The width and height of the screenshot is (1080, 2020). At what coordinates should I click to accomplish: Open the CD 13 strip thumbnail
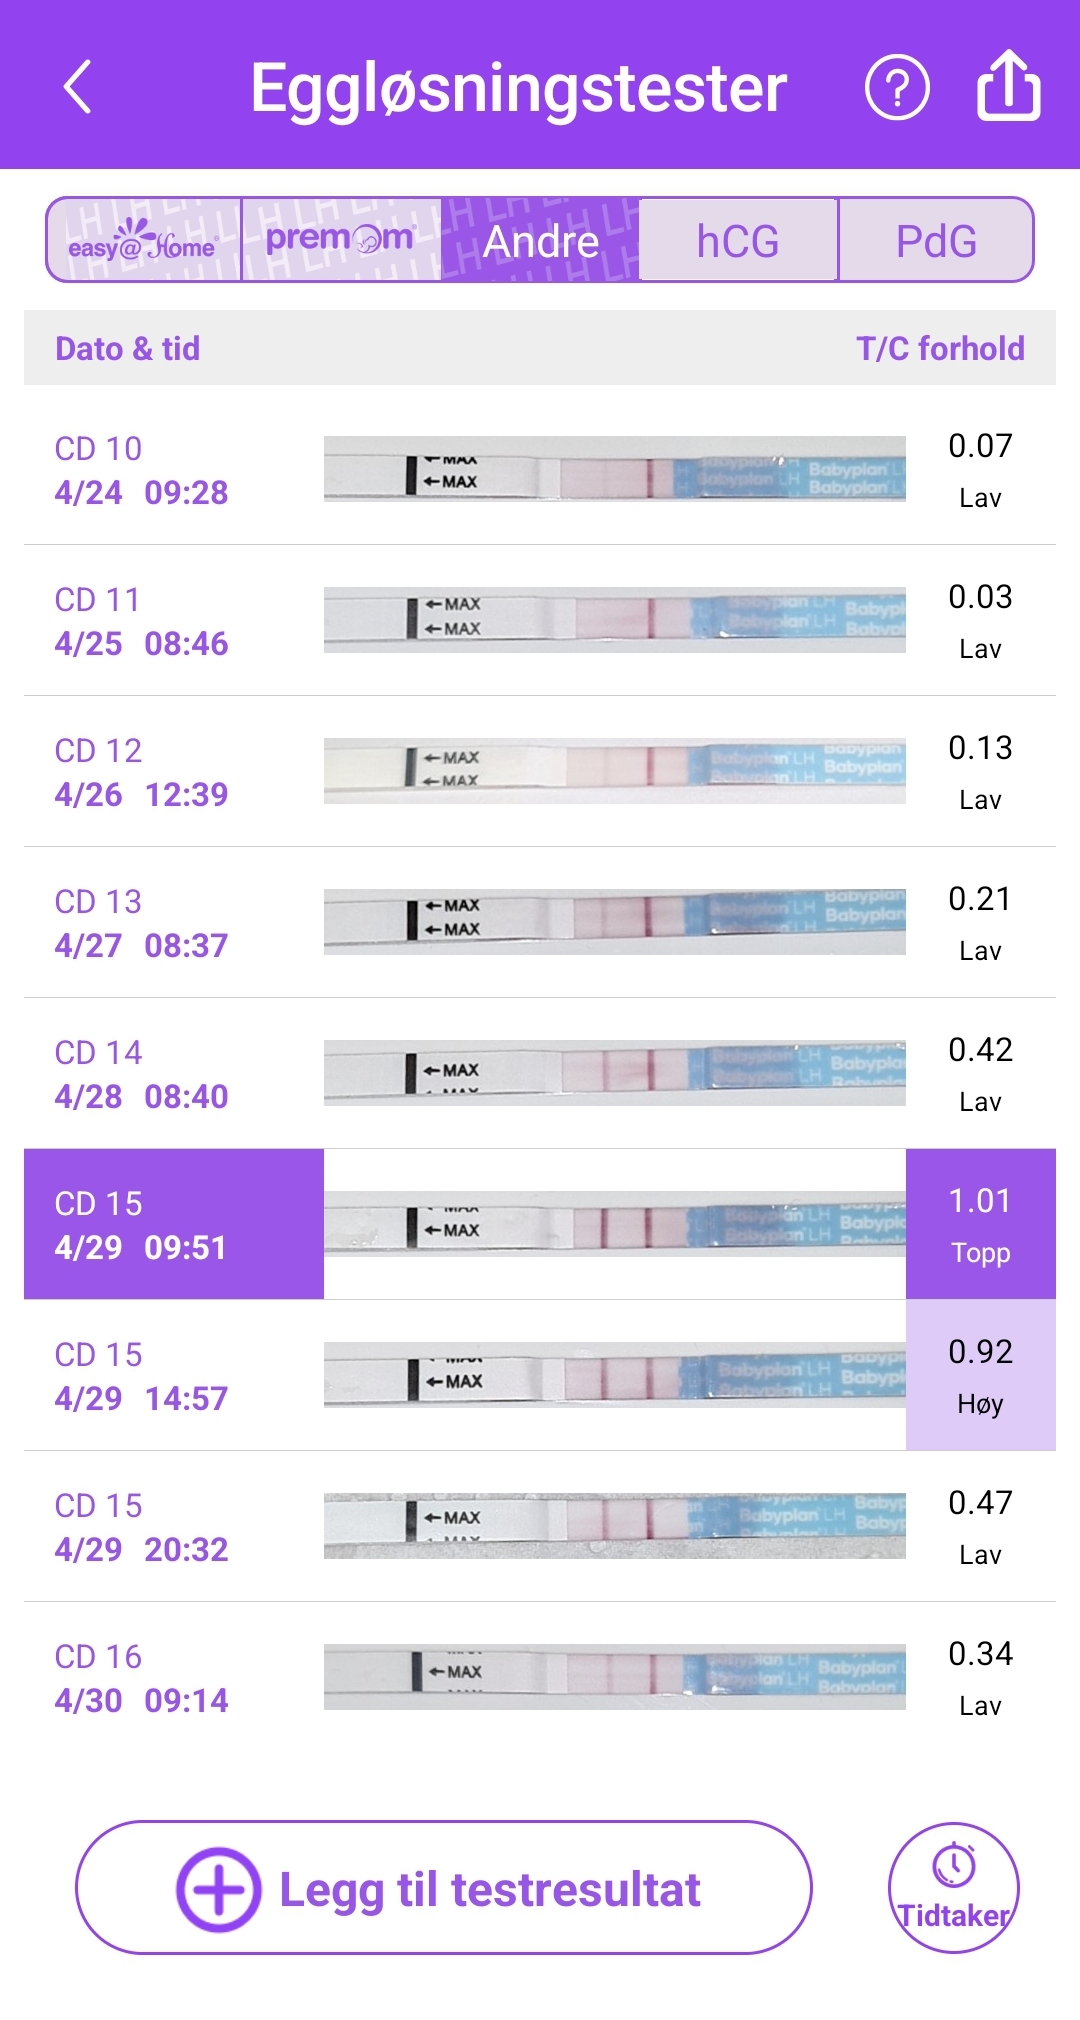coord(614,921)
